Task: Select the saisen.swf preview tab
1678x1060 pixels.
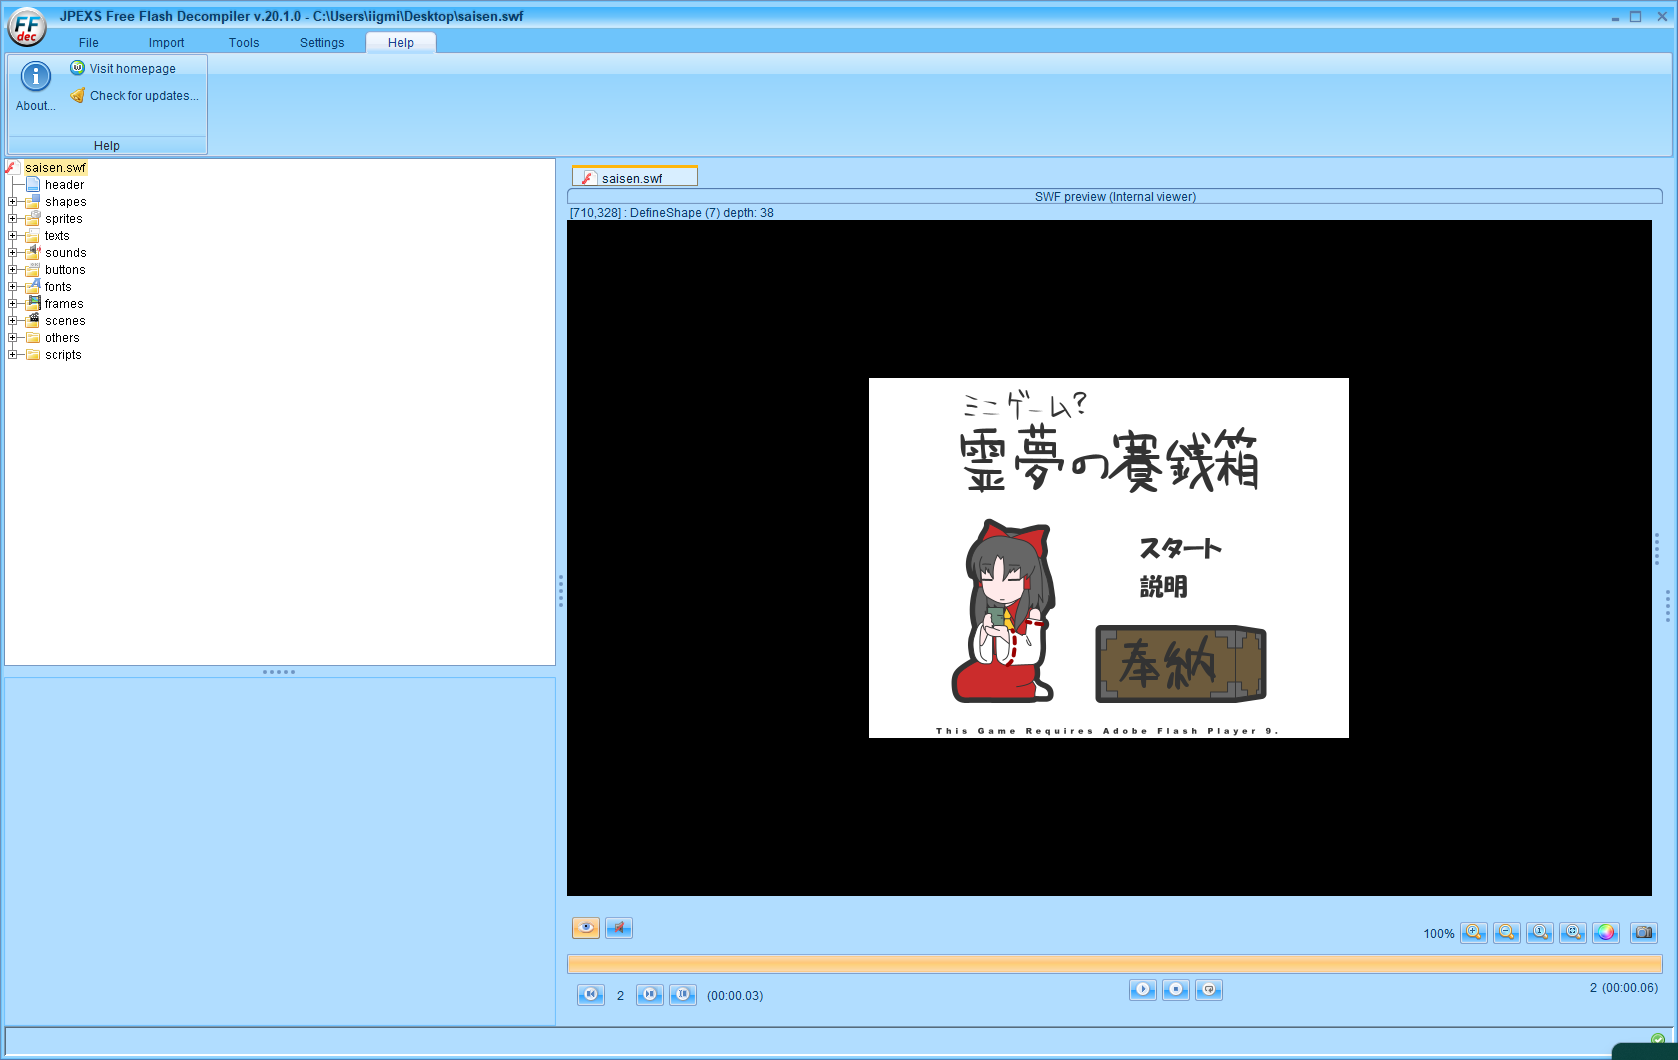Action: 634,177
